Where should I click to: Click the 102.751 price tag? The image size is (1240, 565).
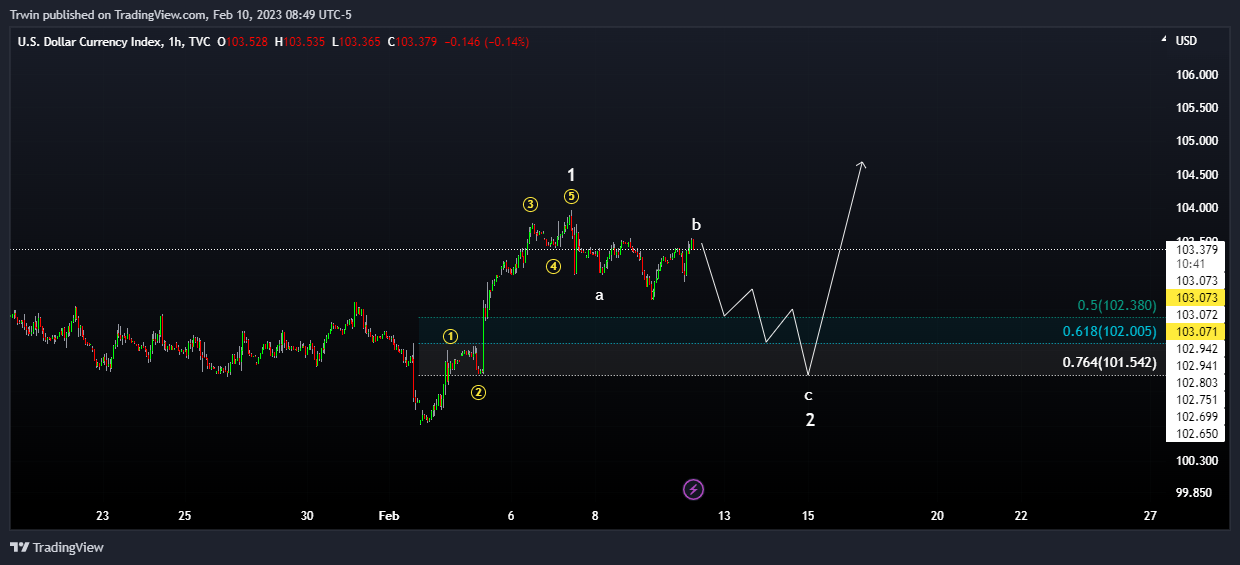click(x=1196, y=400)
